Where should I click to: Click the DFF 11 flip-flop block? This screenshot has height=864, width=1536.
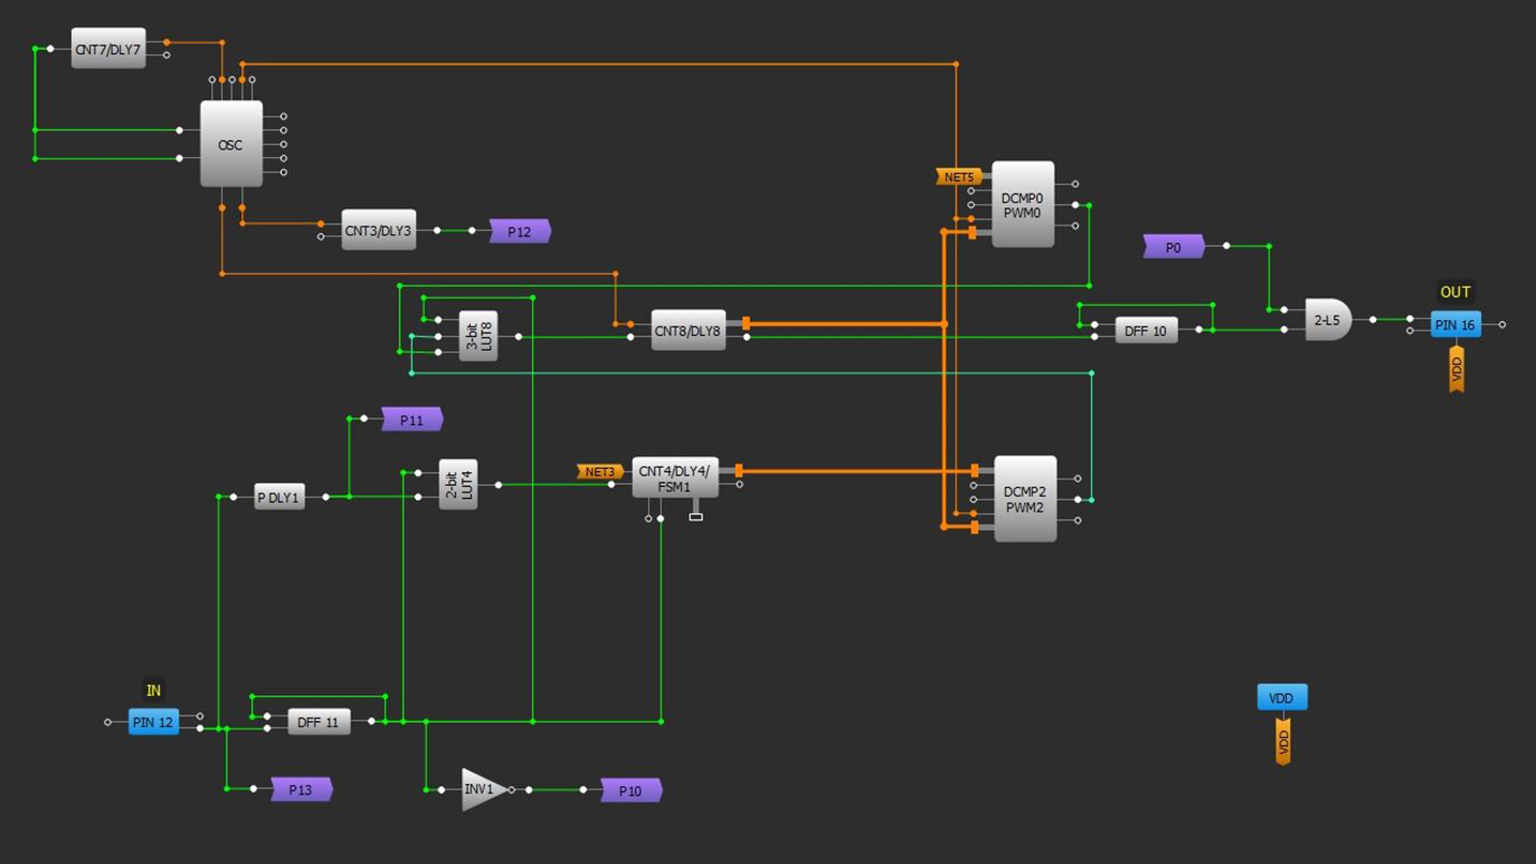pyautogui.click(x=318, y=721)
